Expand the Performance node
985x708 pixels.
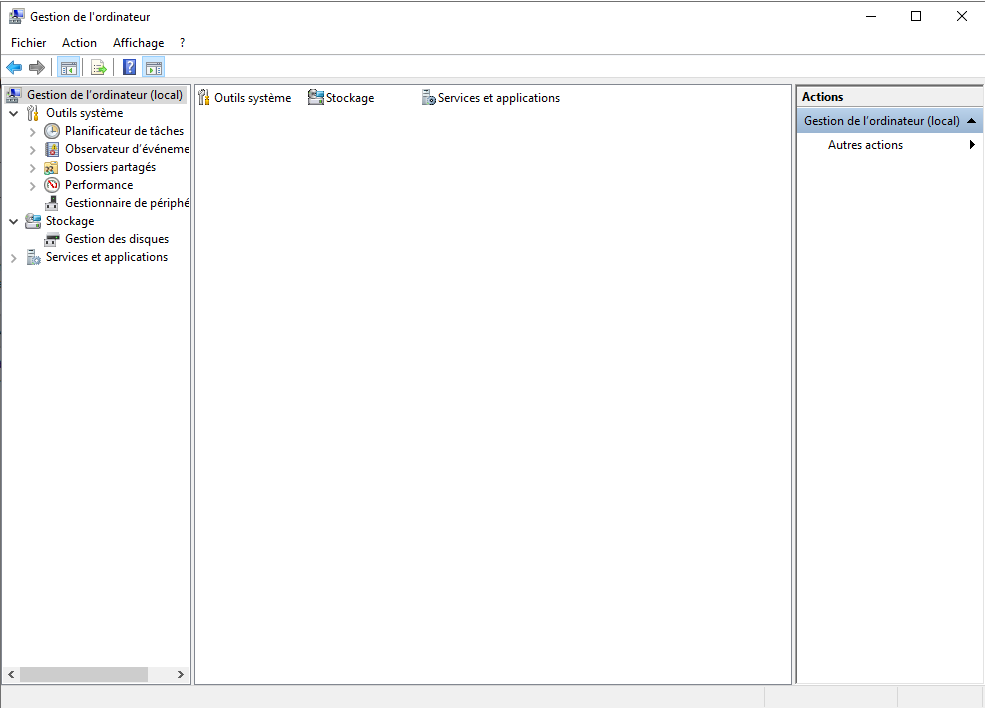click(x=33, y=186)
